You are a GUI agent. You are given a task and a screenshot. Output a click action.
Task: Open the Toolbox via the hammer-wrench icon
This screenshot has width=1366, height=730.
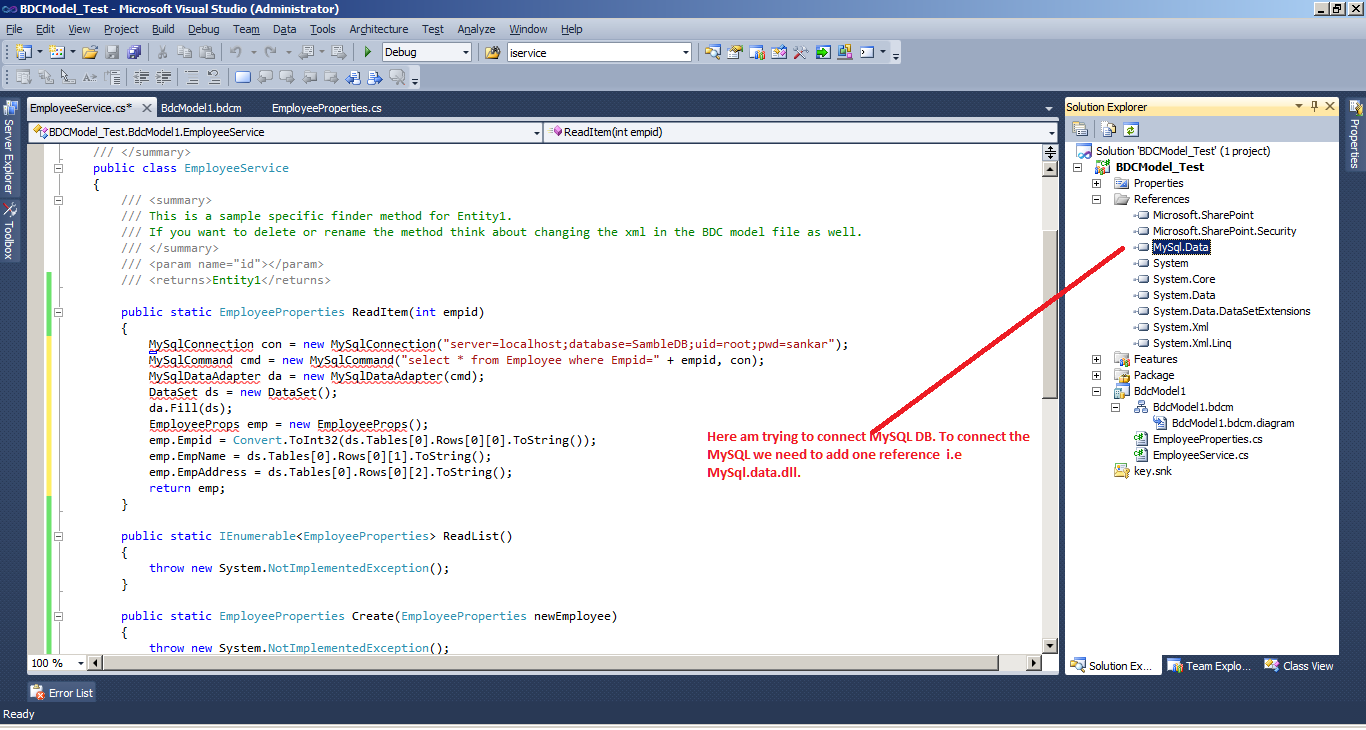(800, 52)
